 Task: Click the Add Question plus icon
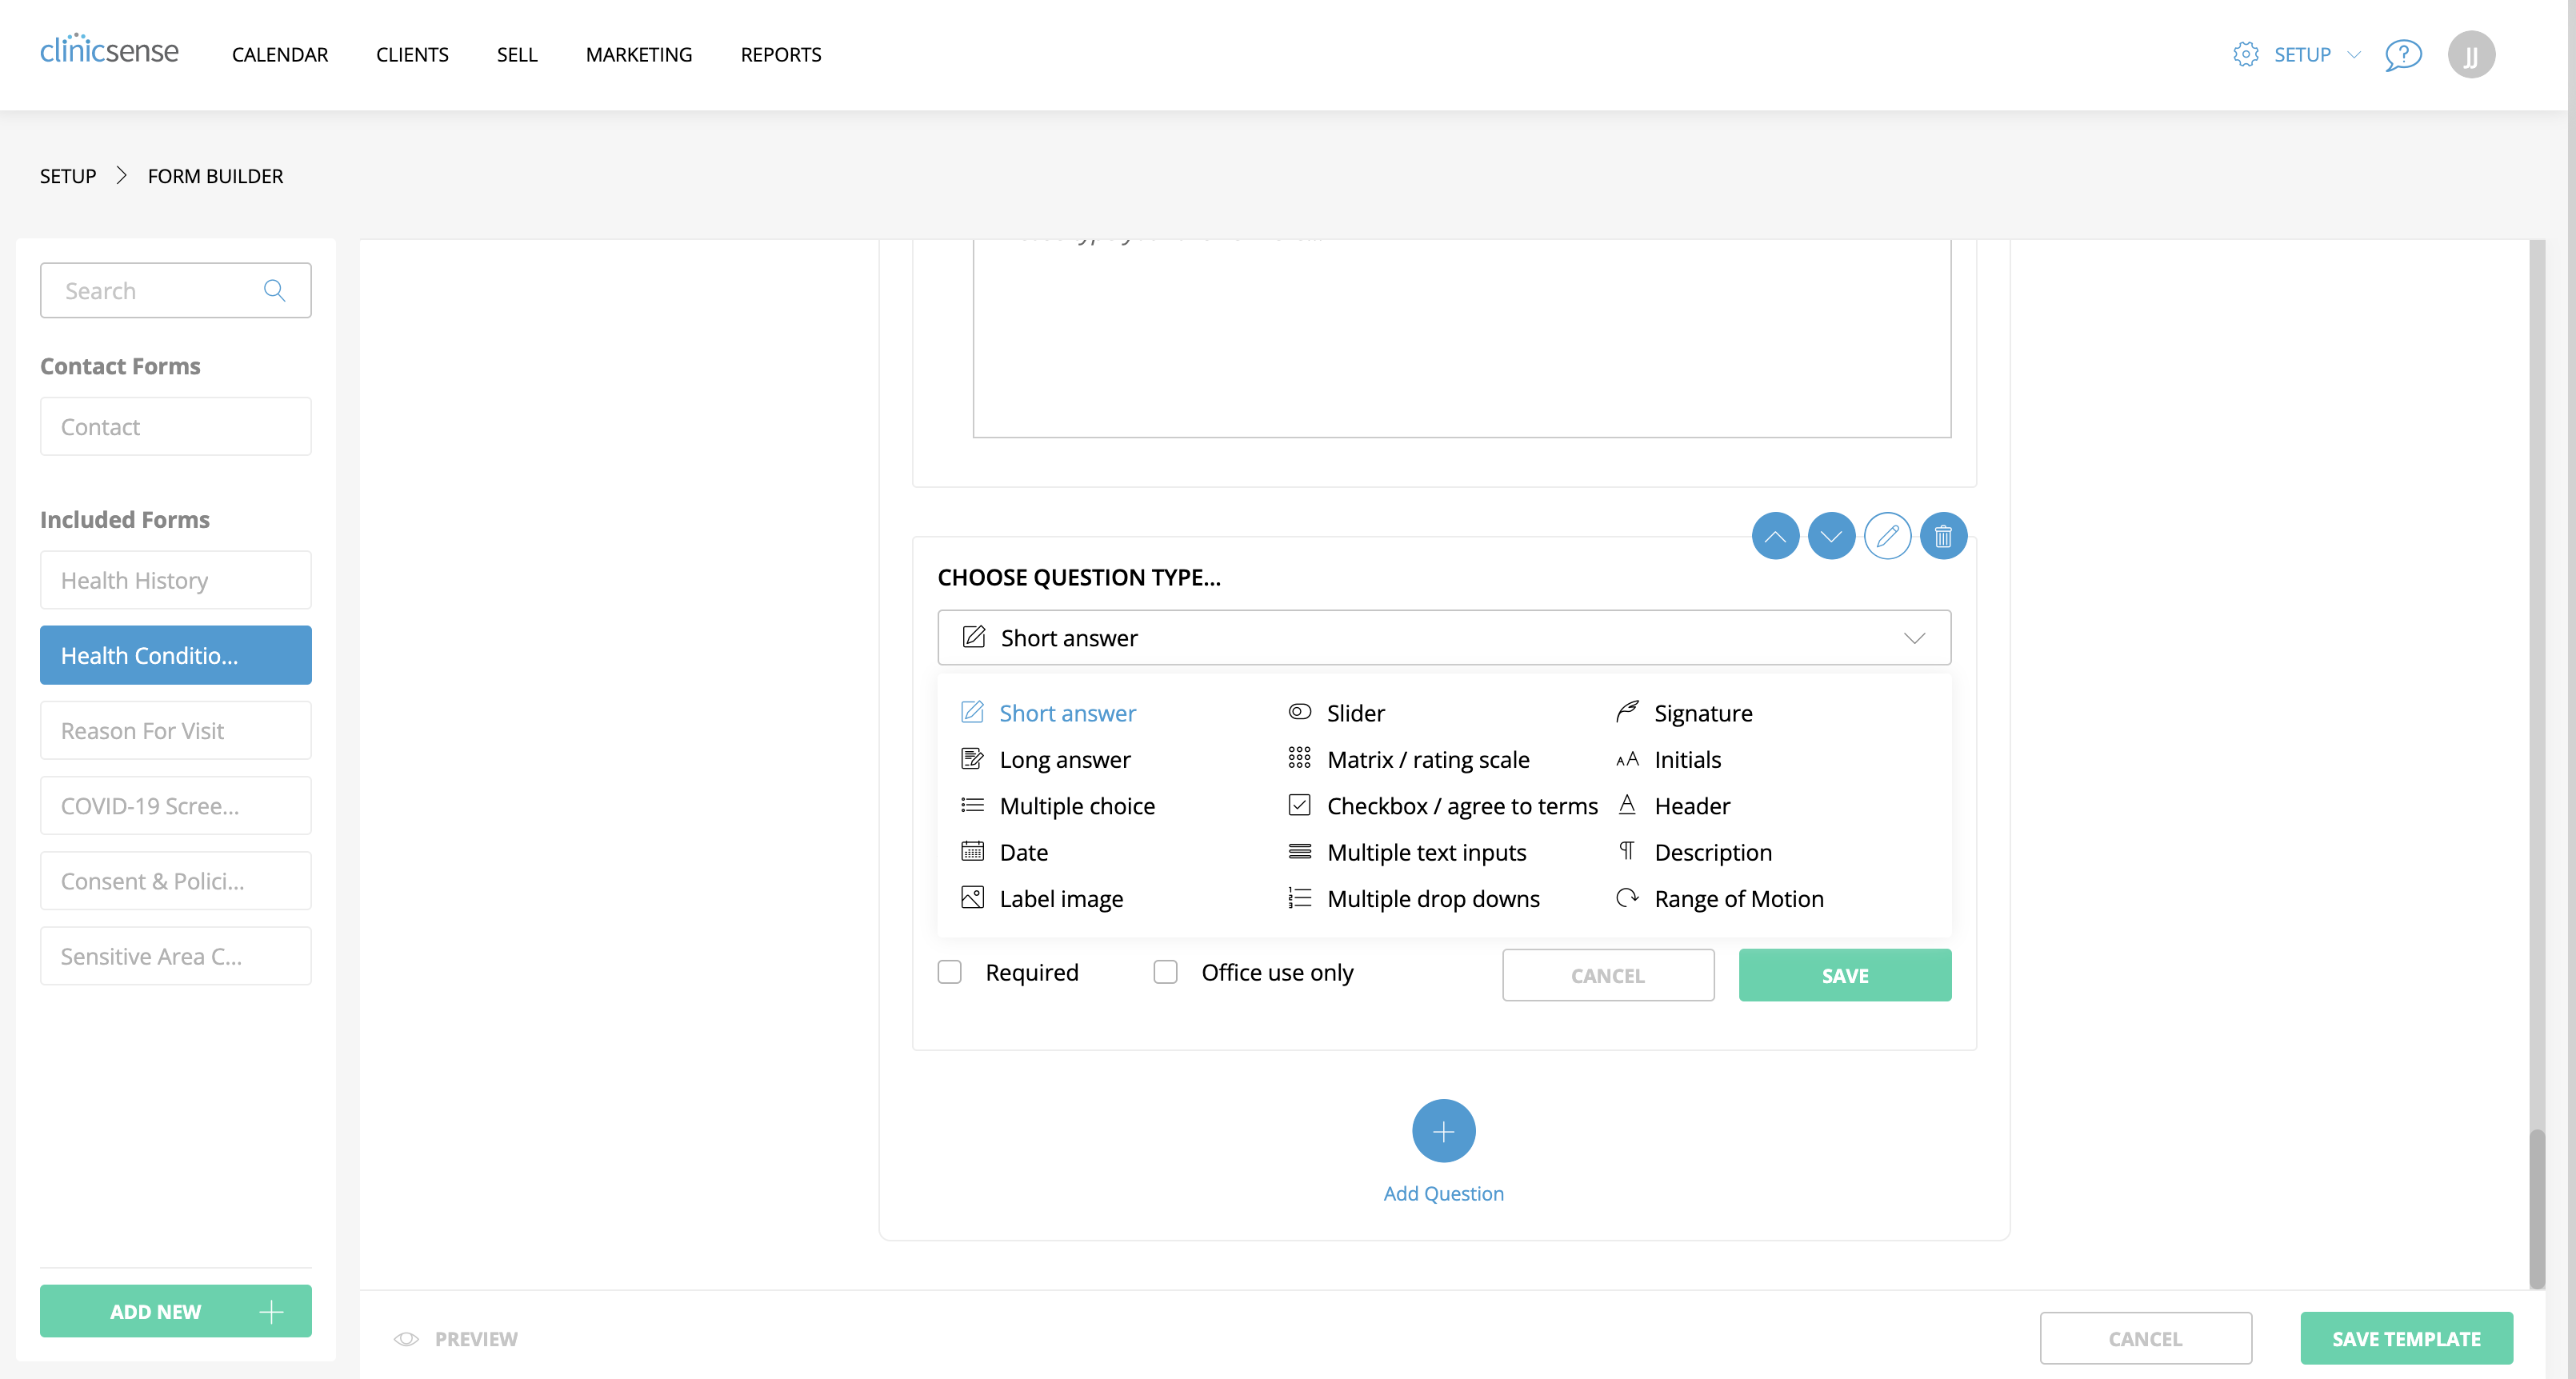(x=1443, y=1131)
